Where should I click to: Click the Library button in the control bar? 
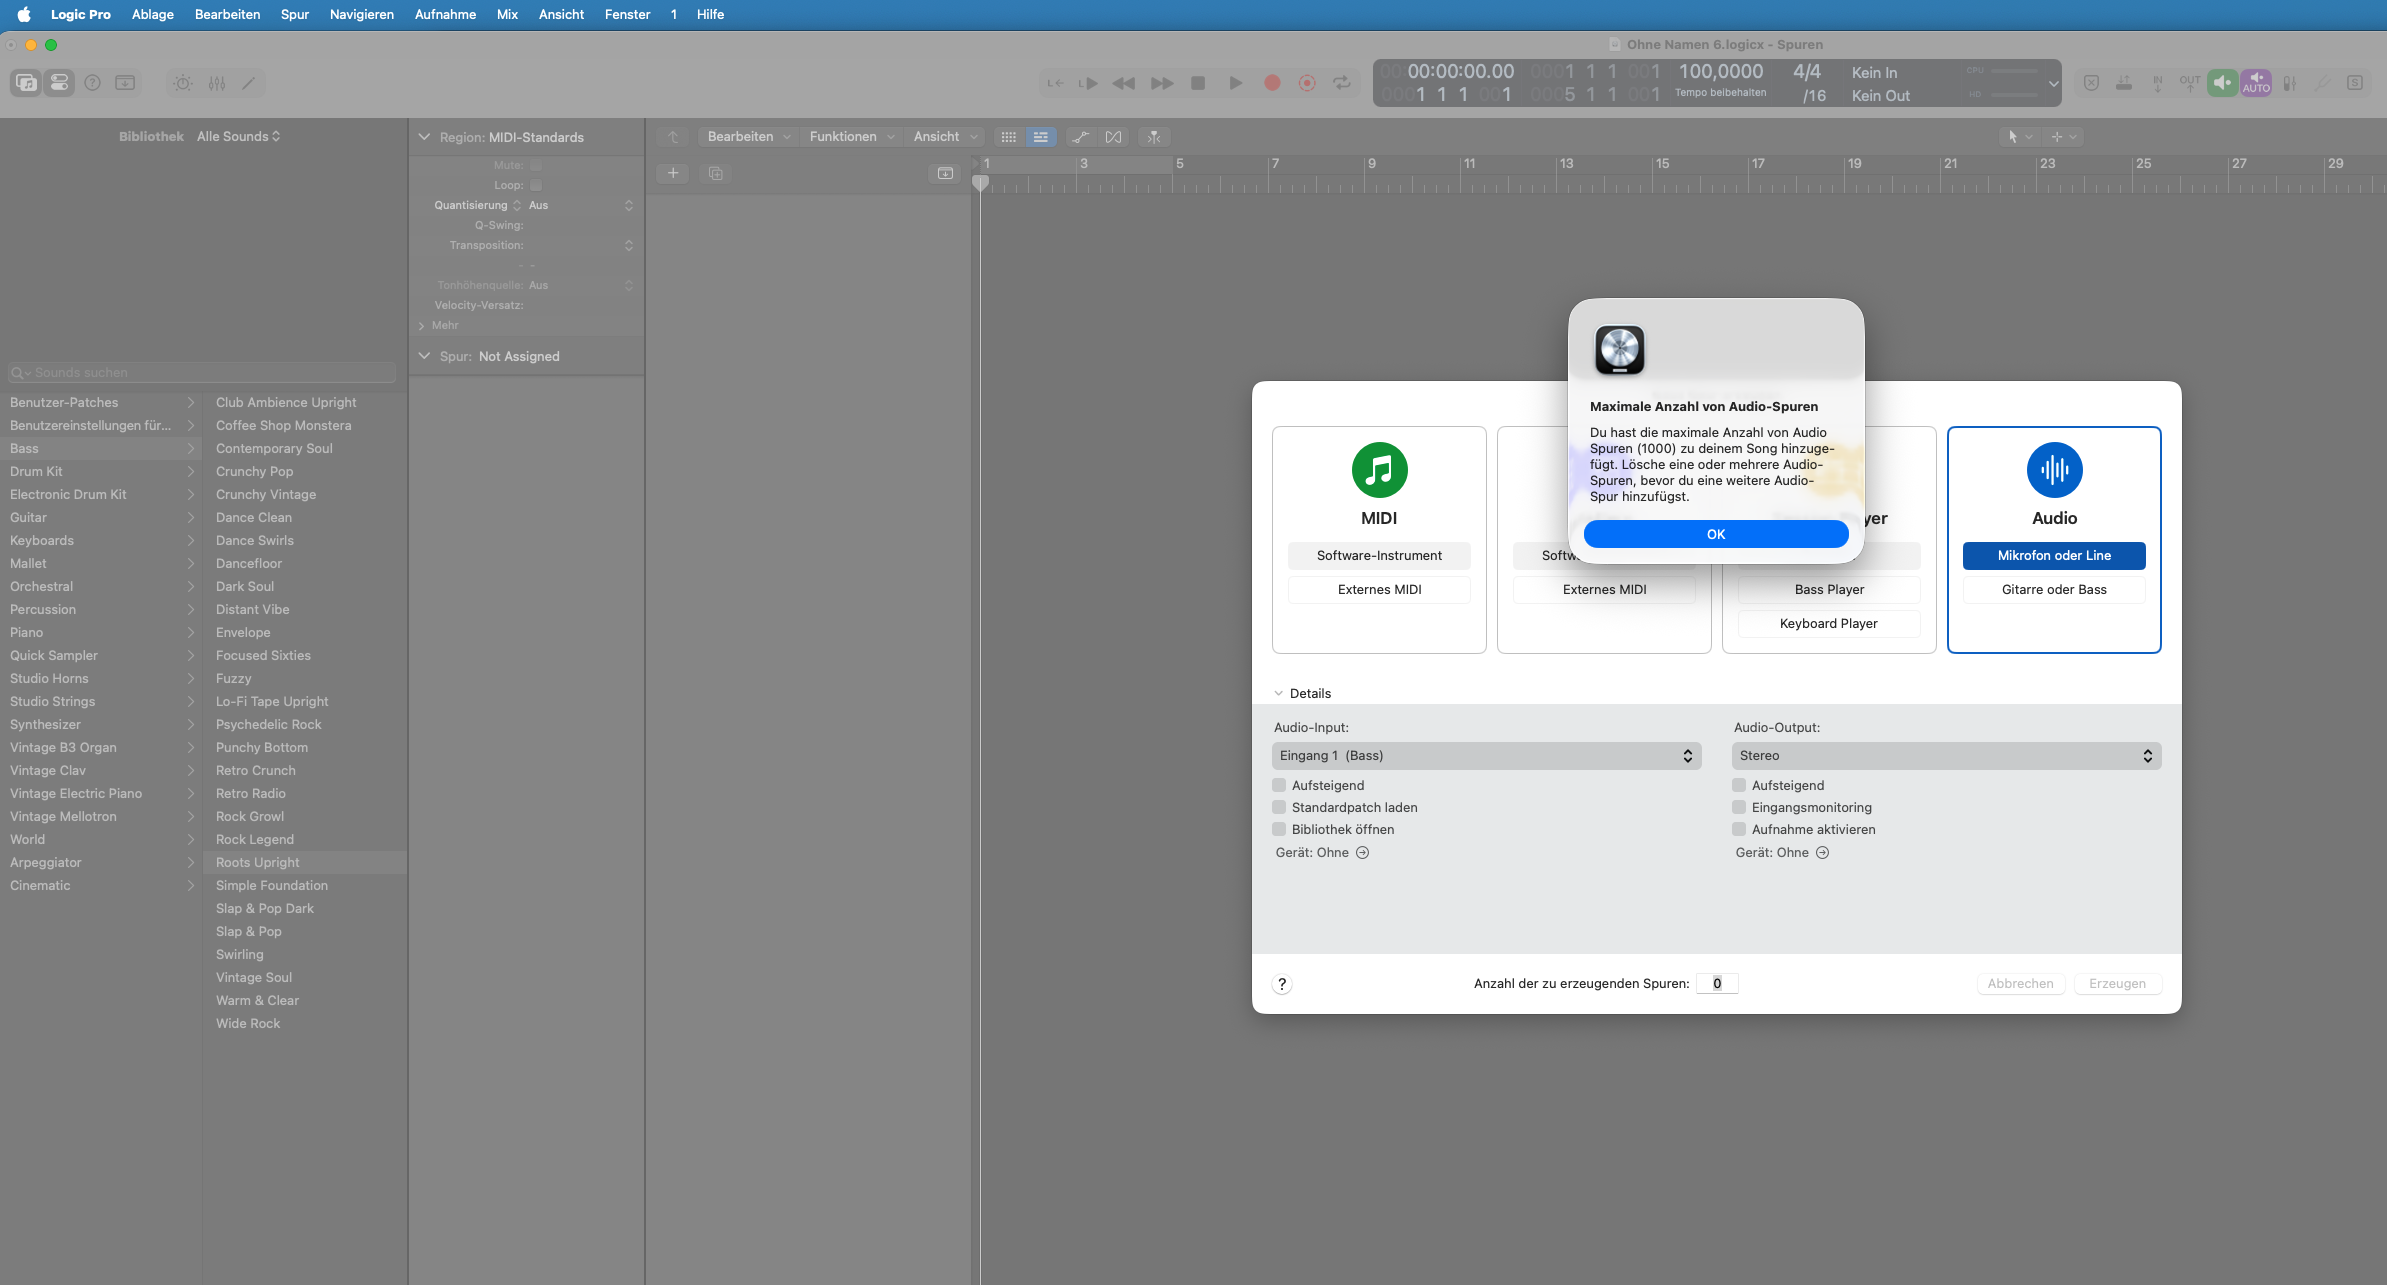click(26, 83)
